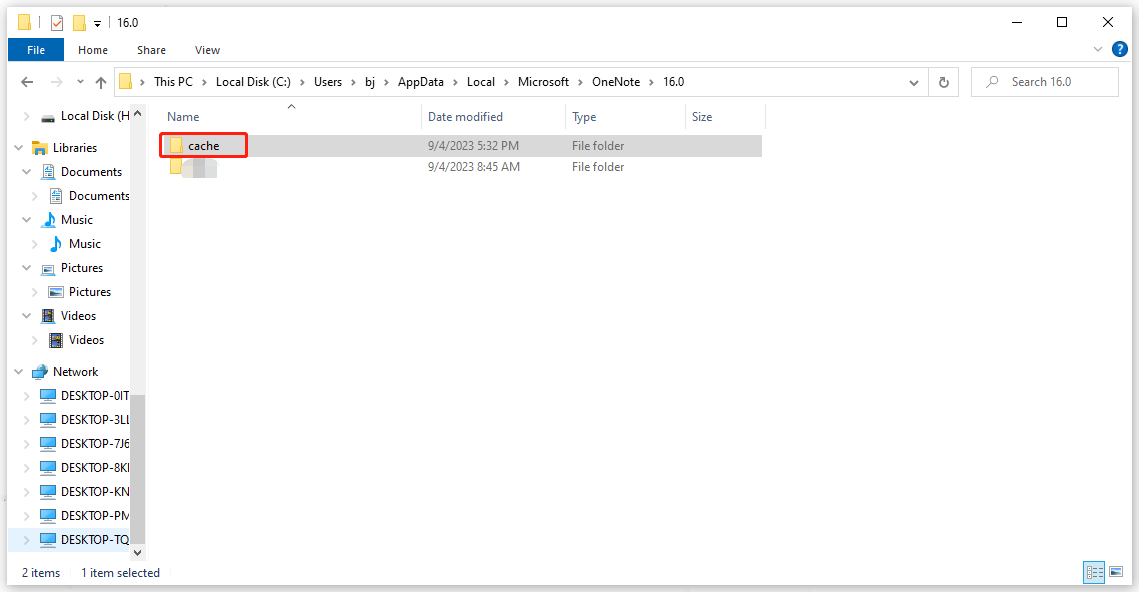The image size is (1139, 592).
Task: Collapse the Documents library node
Action: tap(27, 172)
